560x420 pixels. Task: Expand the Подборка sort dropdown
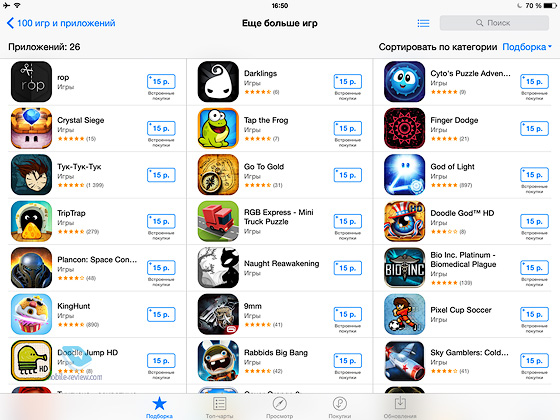[x=527, y=47]
